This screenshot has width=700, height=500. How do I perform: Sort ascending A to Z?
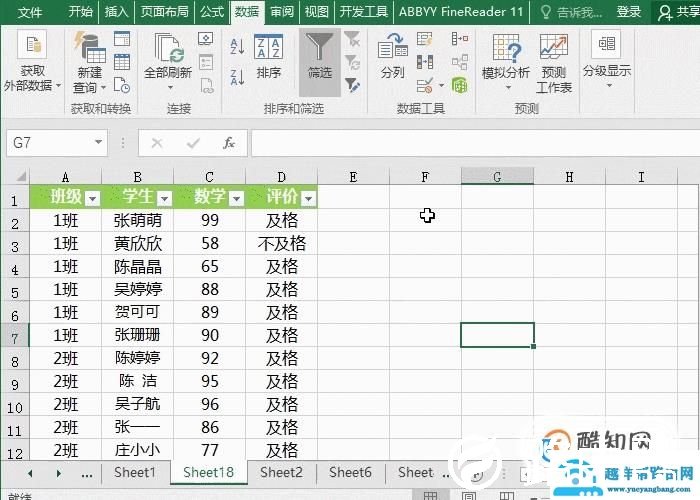click(x=237, y=46)
